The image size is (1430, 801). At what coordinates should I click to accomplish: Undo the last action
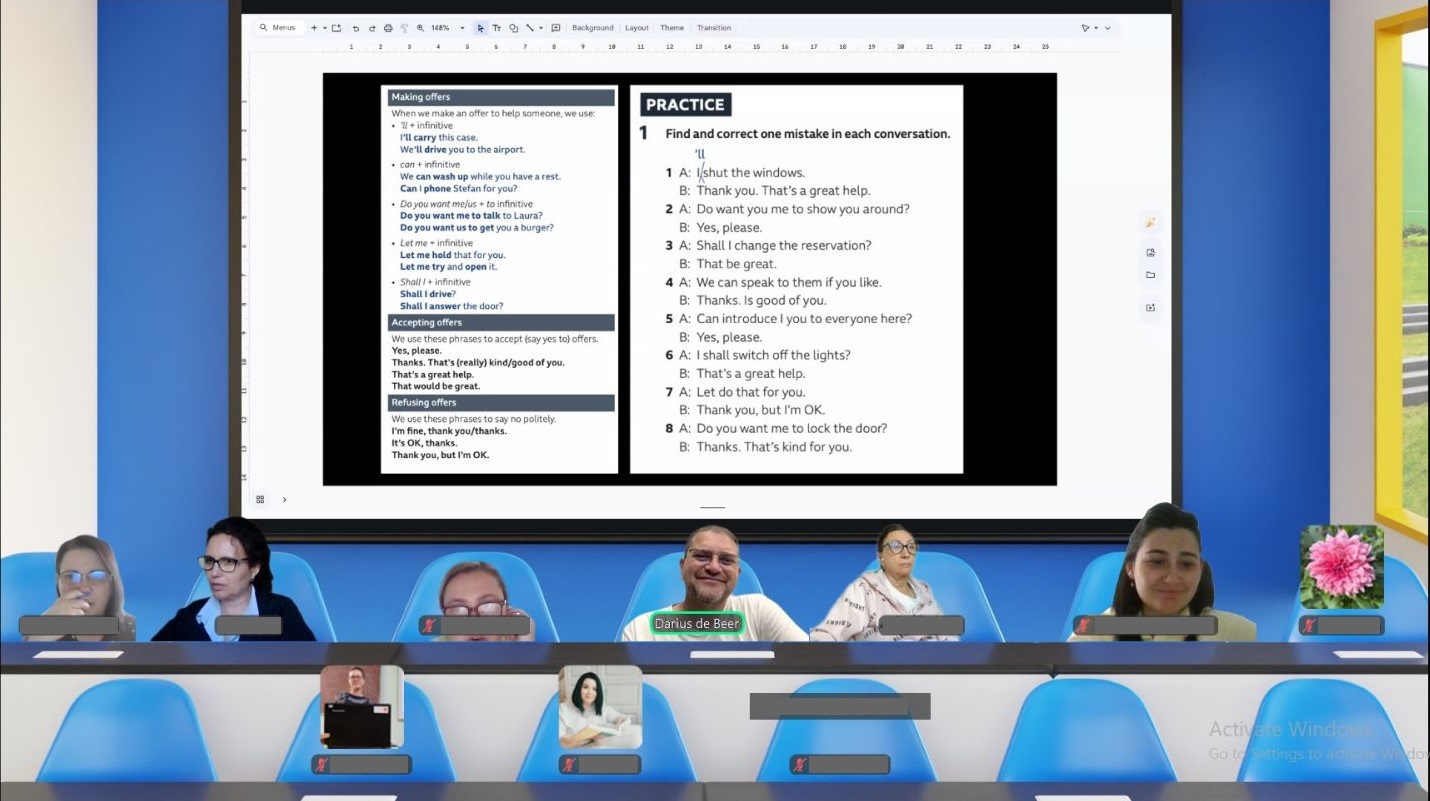click(x=355, y=28)
